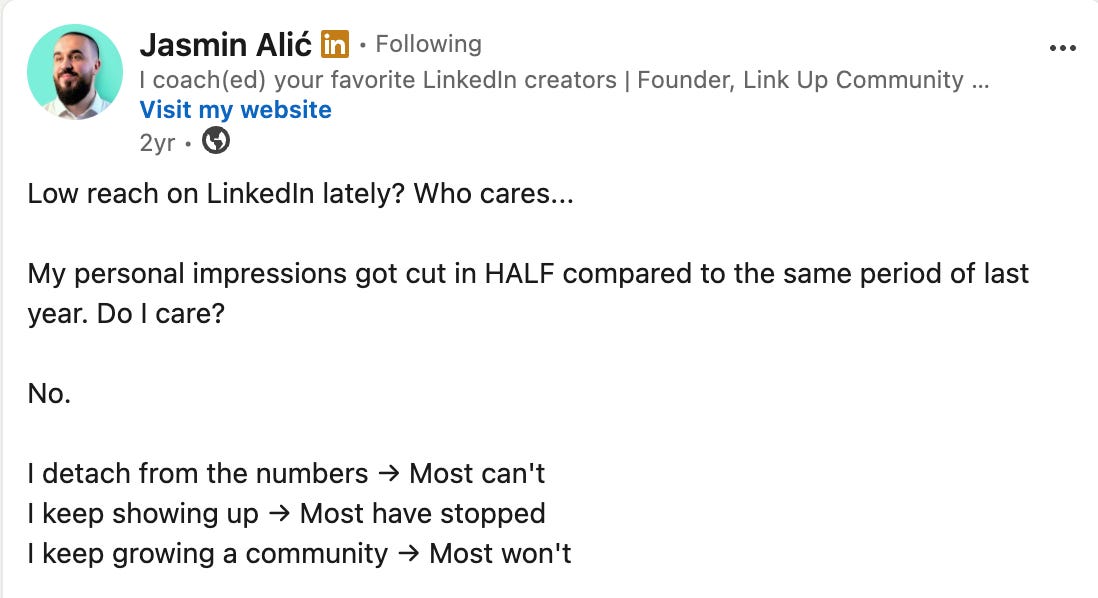The width and height of the screenshot is (1098, 598).
Task: Click the I keep growing a community text
Action: coord(207,554)
